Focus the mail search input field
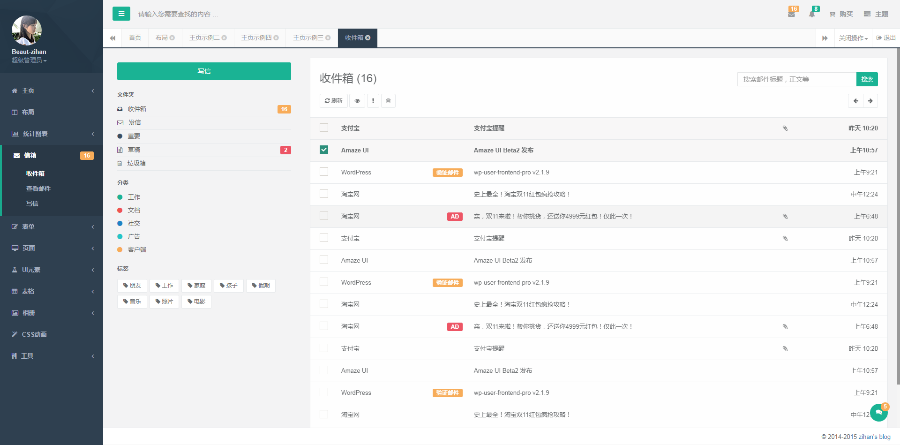Image resolution: width=900 pixels, height=445 pixels. [x=796, y=79]
